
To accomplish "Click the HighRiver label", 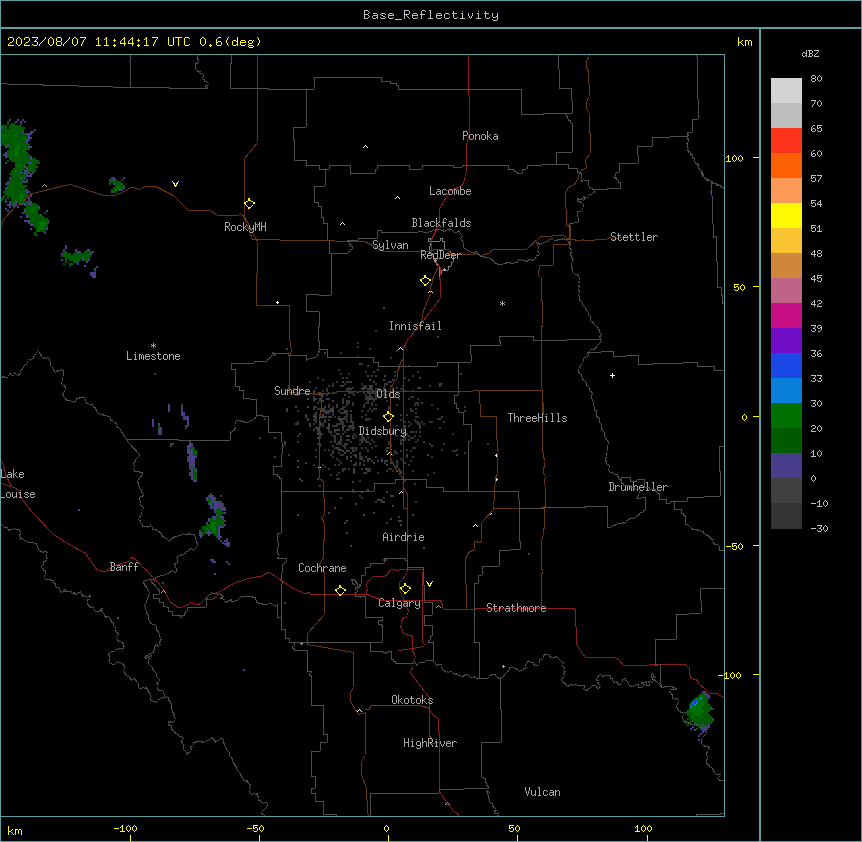I will point(430,743).
